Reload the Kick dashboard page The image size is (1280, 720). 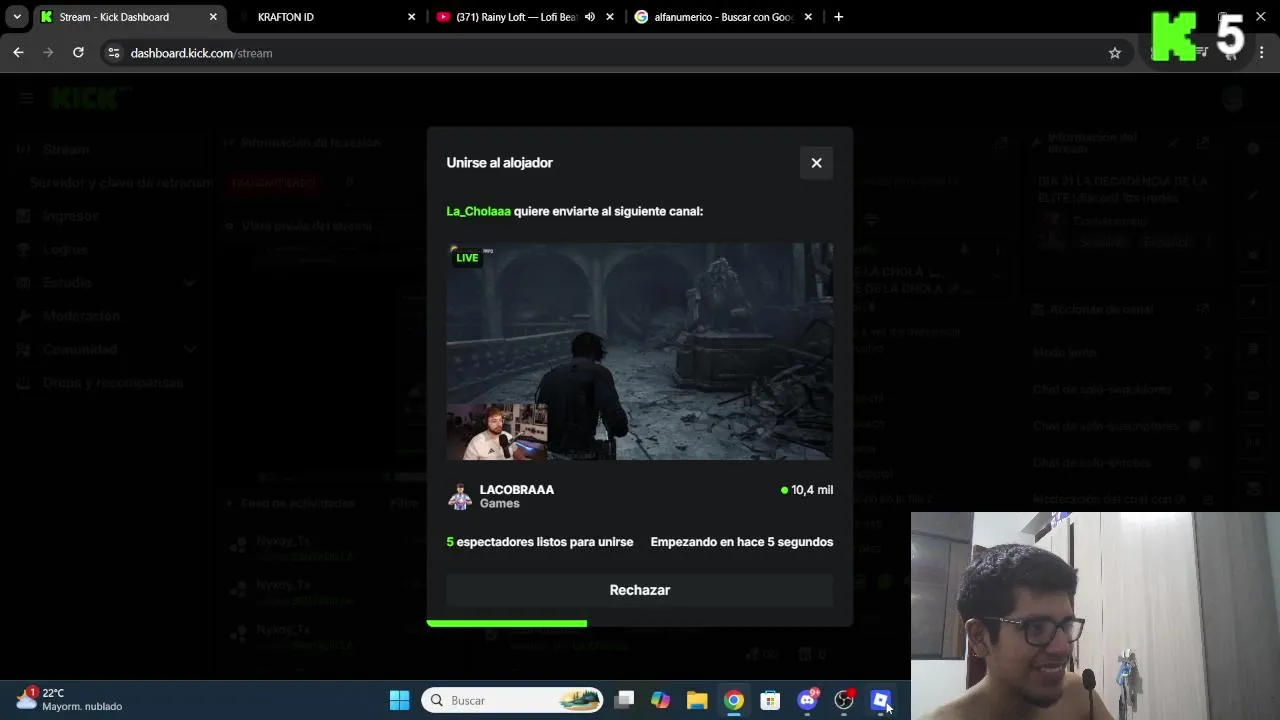coord(78,53)
